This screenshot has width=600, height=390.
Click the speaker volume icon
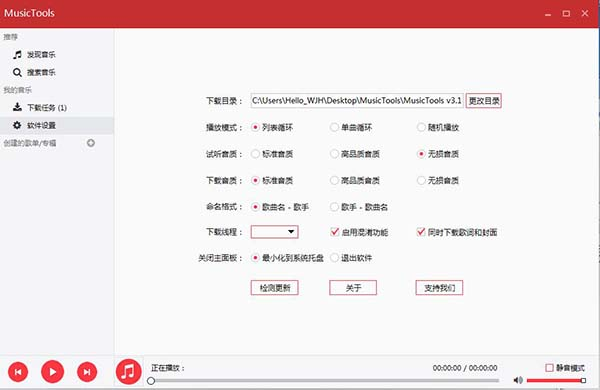pos(518,380)
